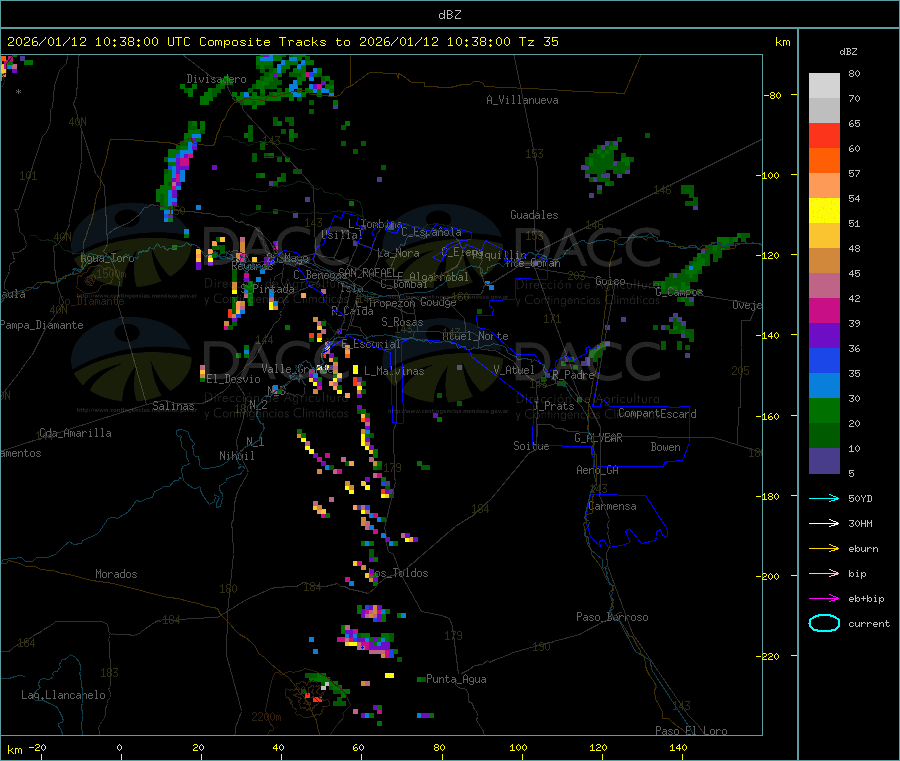This screenshot has height=761, width=900.
Task: Click the pink bip arrow in the legend
Action: pyautogui.click(x=824, y=573)
